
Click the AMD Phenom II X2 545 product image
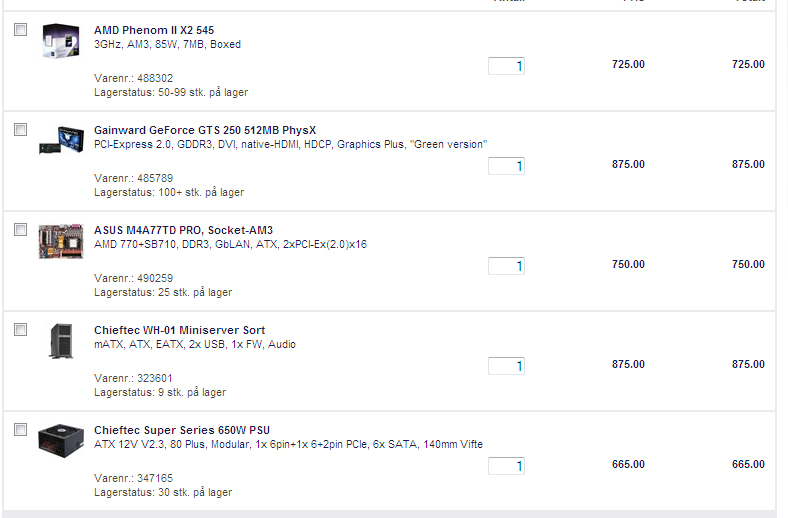(61, 40)
